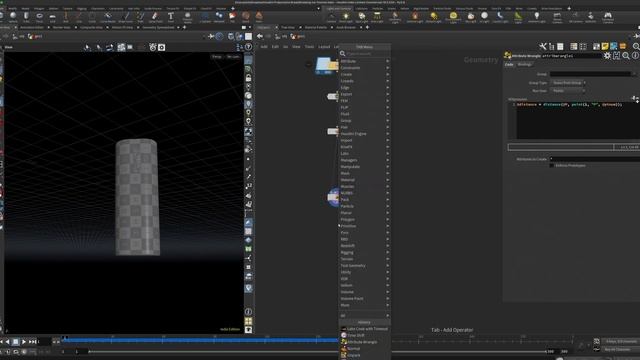
Task: Switch to Geometry Spreadsheet tab
Action: (x=158, y=27)
